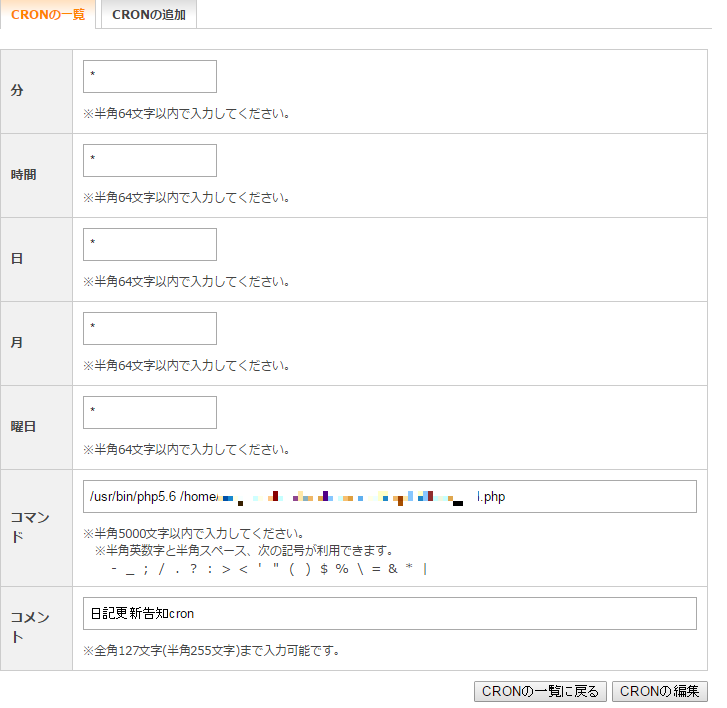Image resolution: width=727 pixels, height=708 pixels.
Task: Focus the 時間 (hour) input field
Action: pyautogui.click(x=150, y=160)
